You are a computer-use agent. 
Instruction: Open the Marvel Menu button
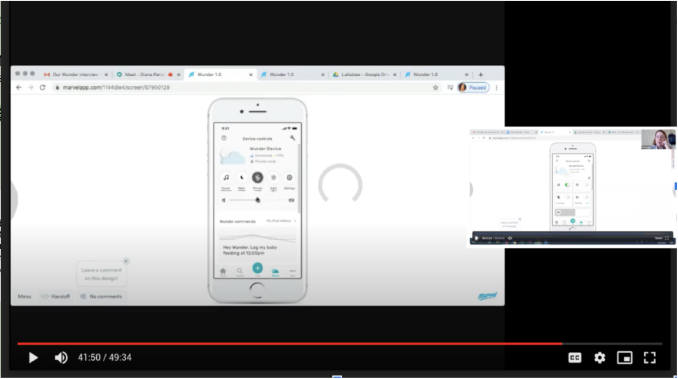point(24,296)
